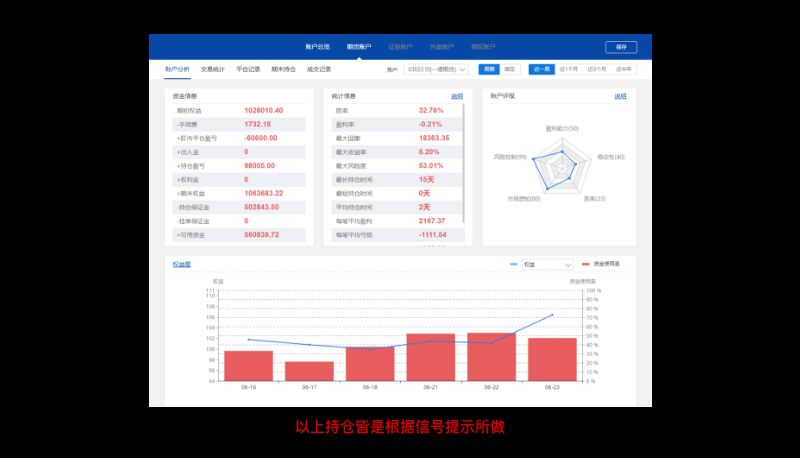The height and width of the screenshot is (458, 800).
Task: Click the dropdown arrow of 权益 selector
Action: 568,265
